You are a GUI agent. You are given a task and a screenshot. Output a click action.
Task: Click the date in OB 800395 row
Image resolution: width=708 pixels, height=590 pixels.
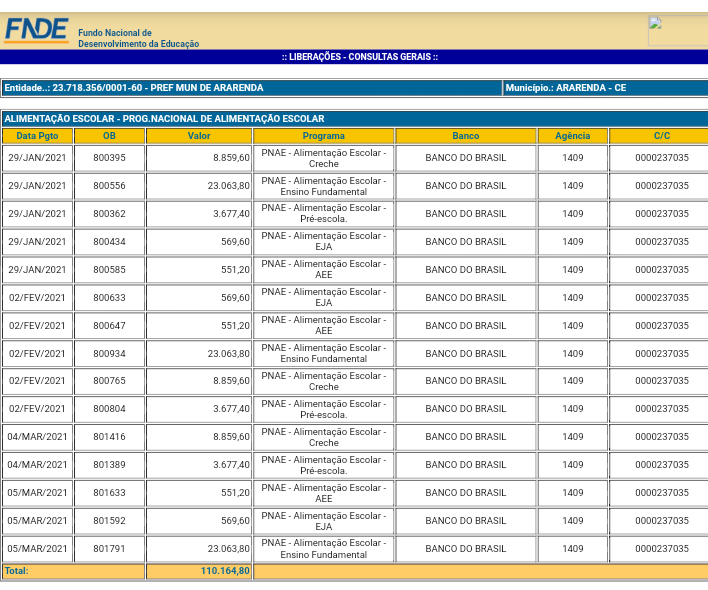(37, 158)
